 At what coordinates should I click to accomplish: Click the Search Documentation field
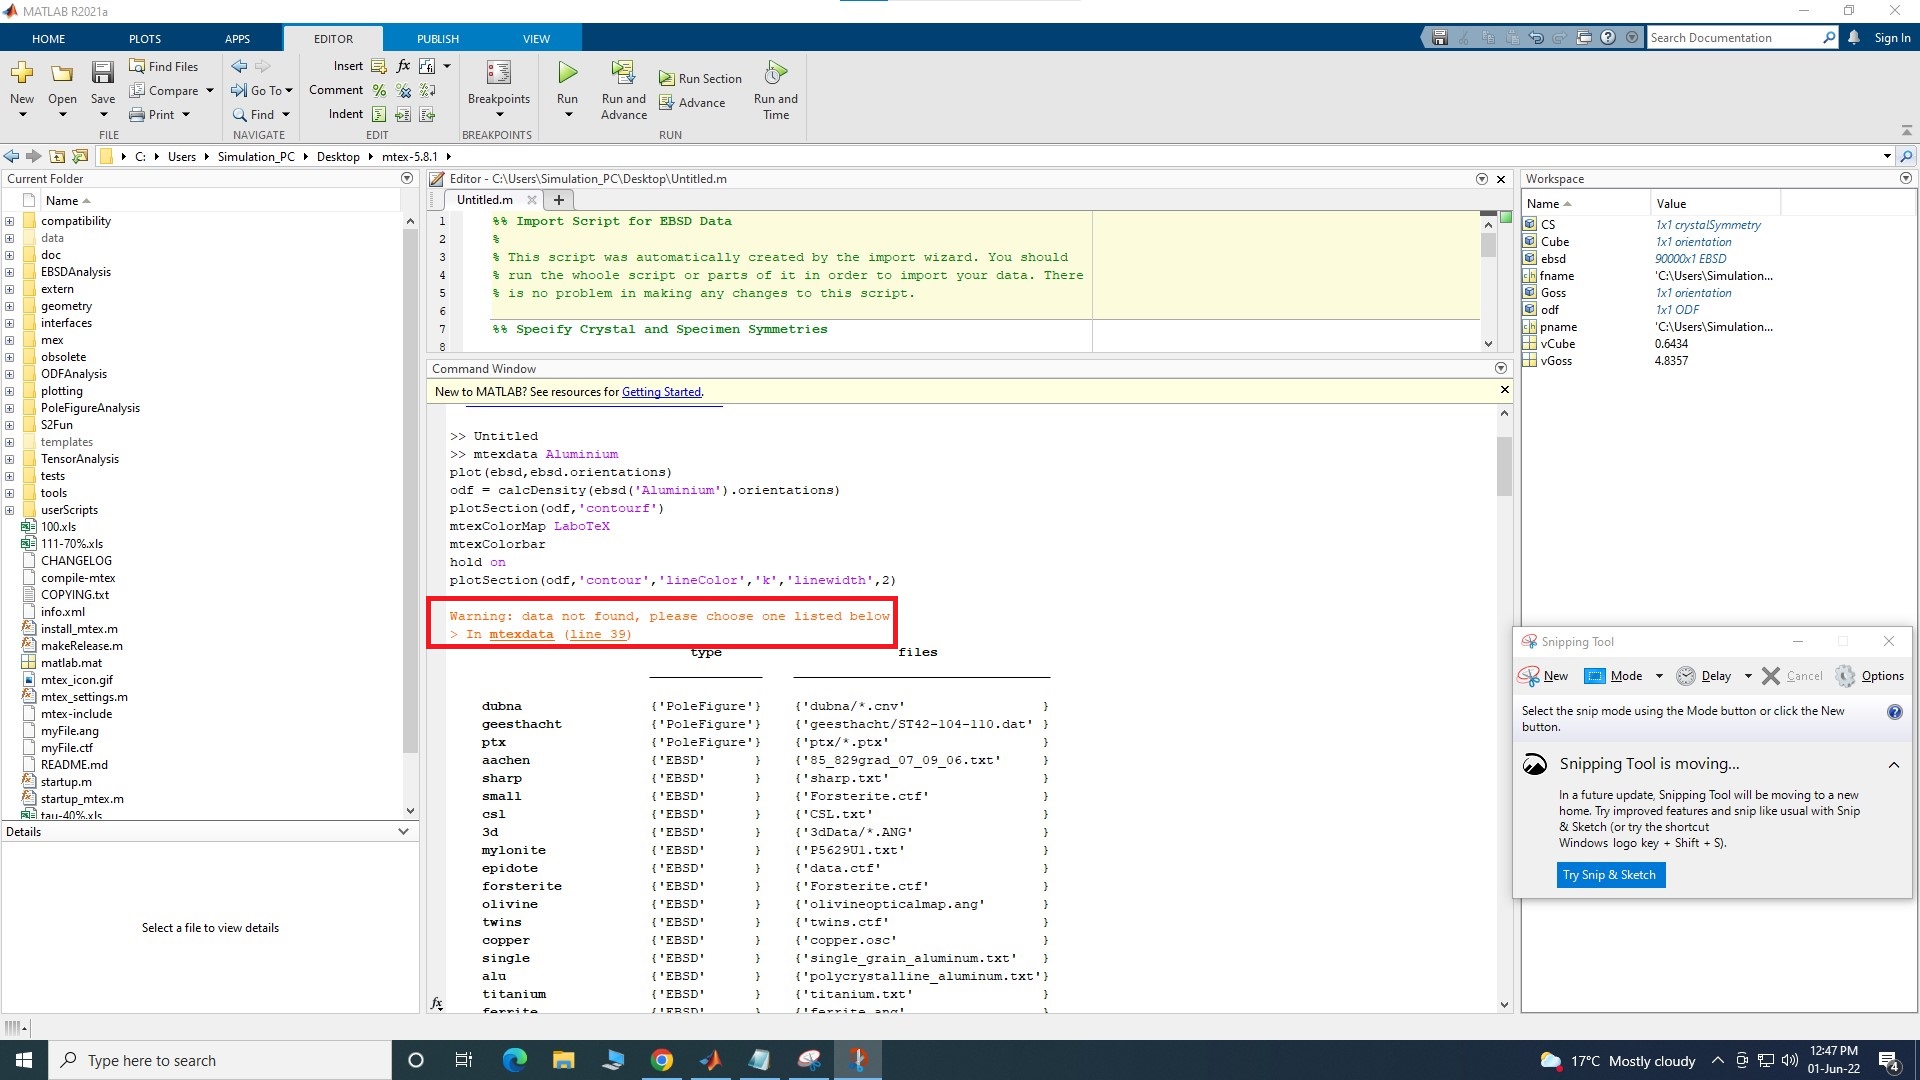1733,38
